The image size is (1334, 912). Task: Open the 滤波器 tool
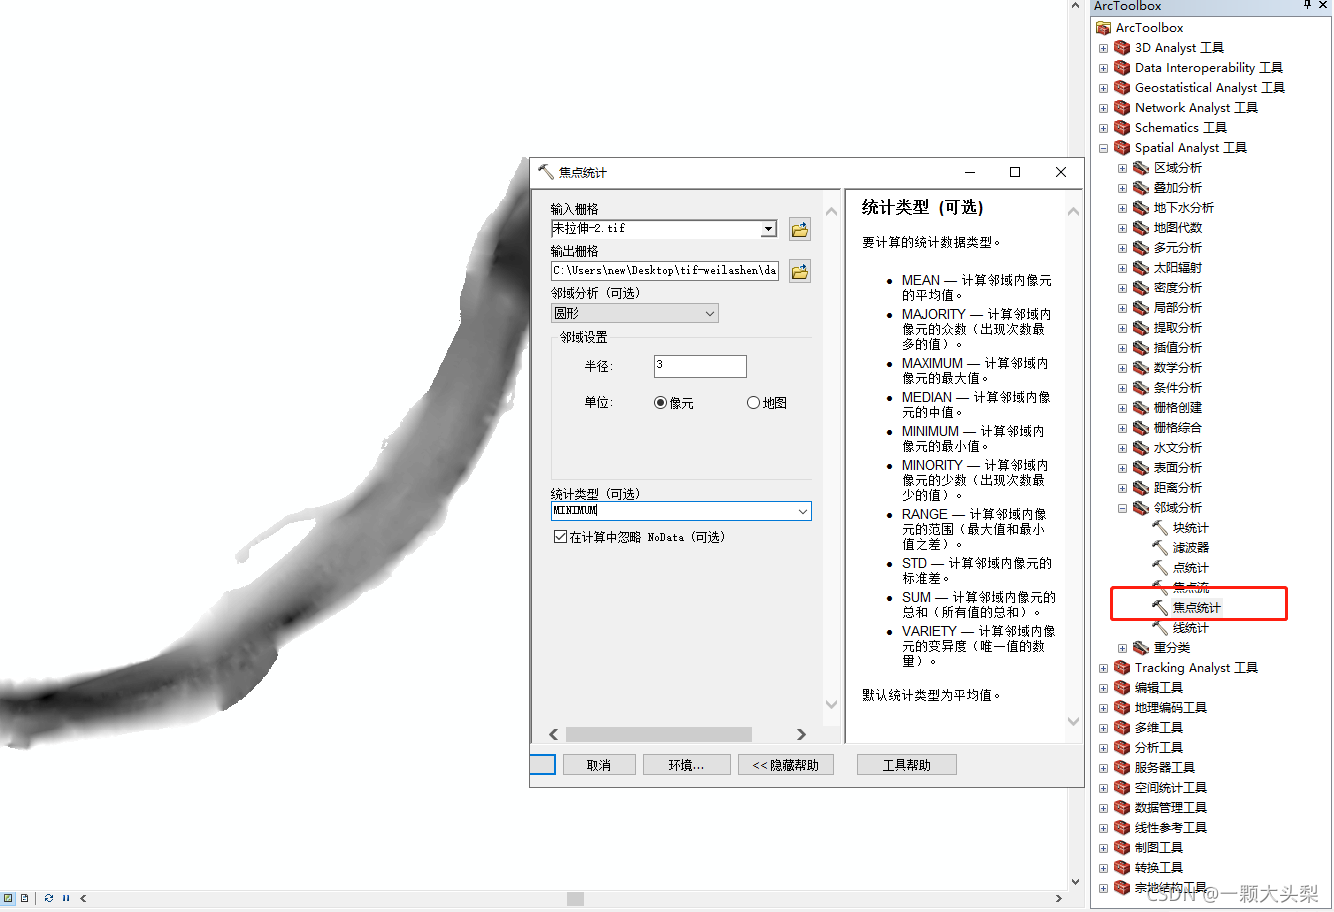tap(1190, 547)
